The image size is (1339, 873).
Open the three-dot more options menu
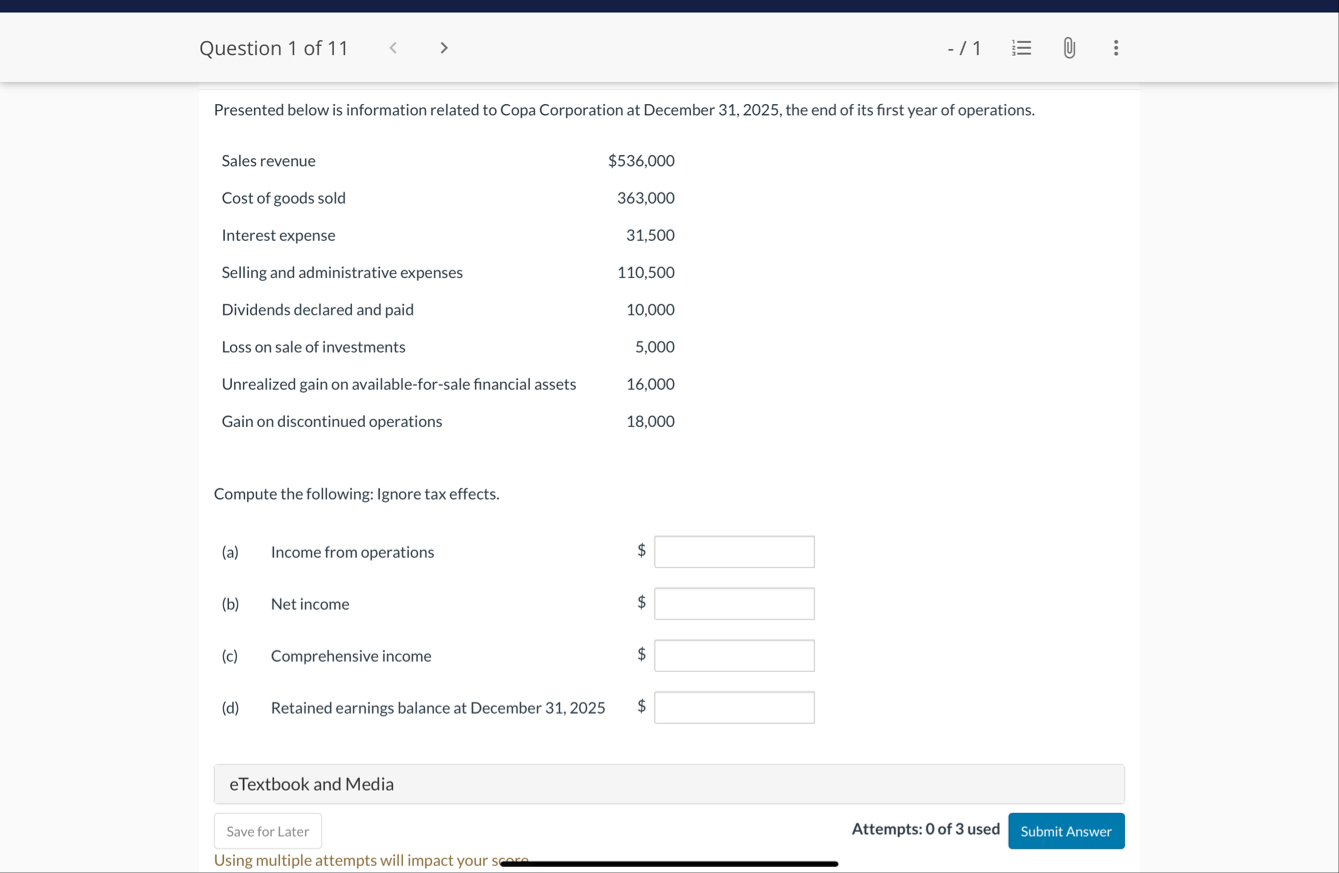(x=1116, y=48)
